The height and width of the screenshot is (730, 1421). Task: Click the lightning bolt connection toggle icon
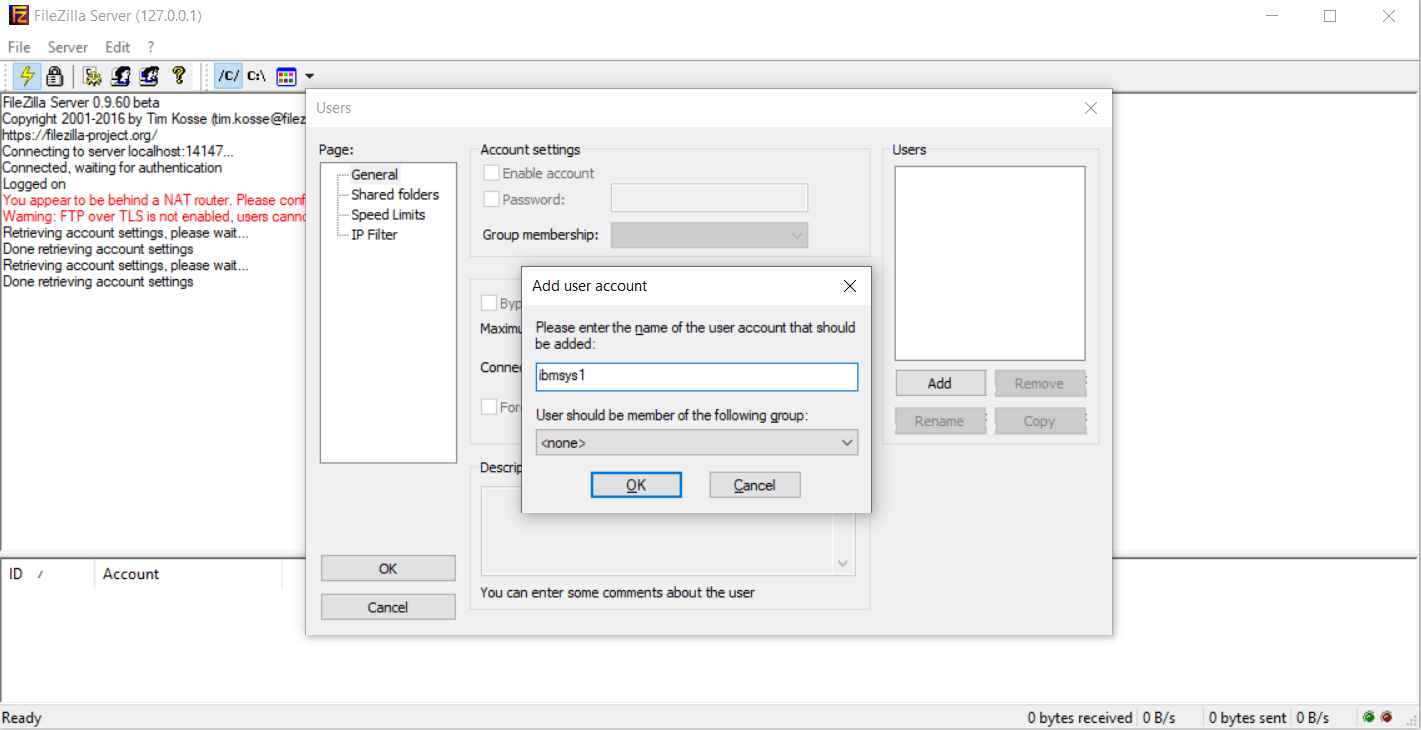(x=27, y=76)
